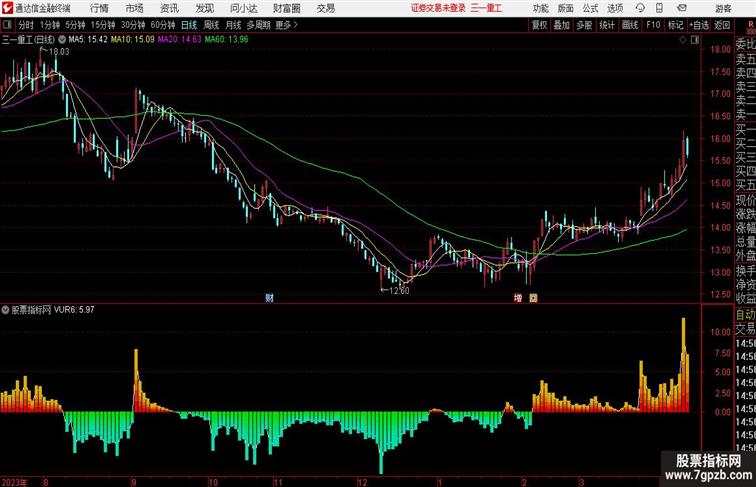Switch to 5分钟 period
Viewport: 756px width, 487px height.
click(x=75, y=25)
